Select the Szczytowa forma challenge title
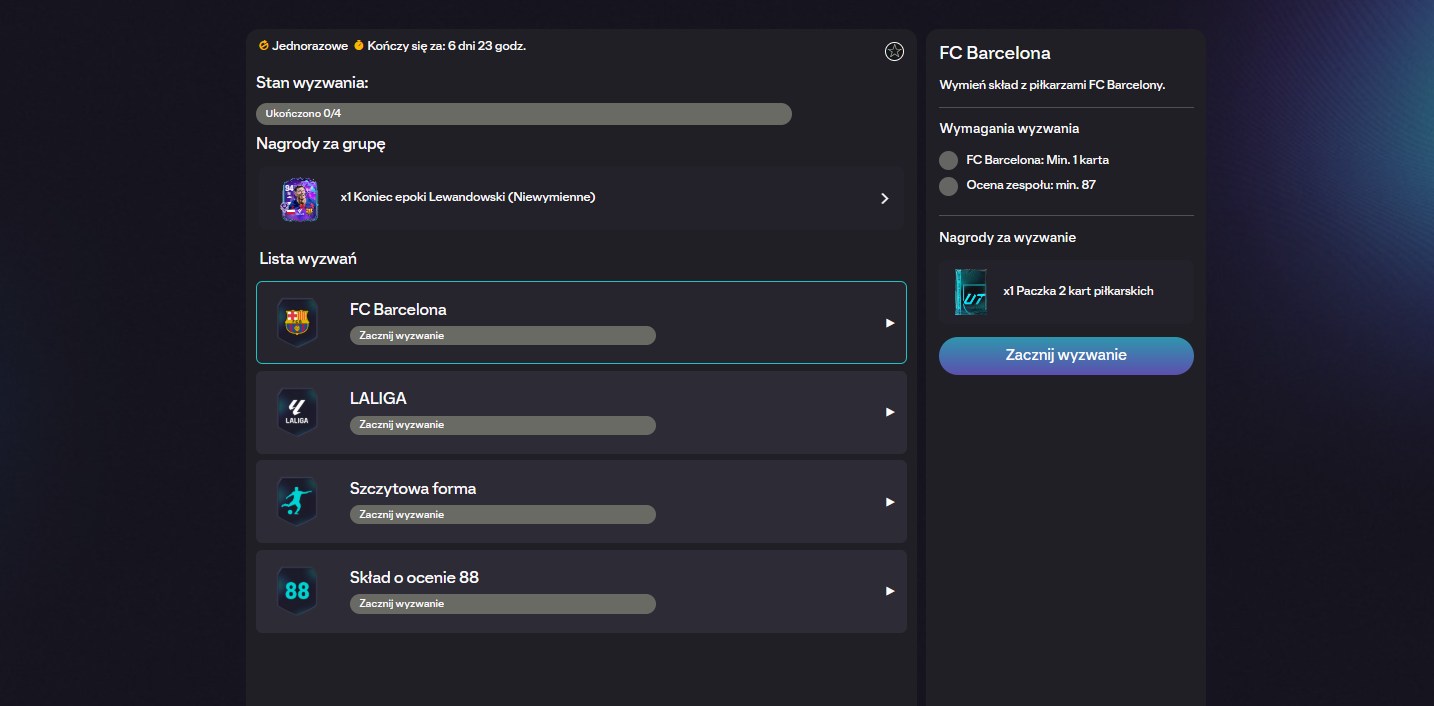The height and width of the screenshot is (706, 1434). [x=413, y=488]
